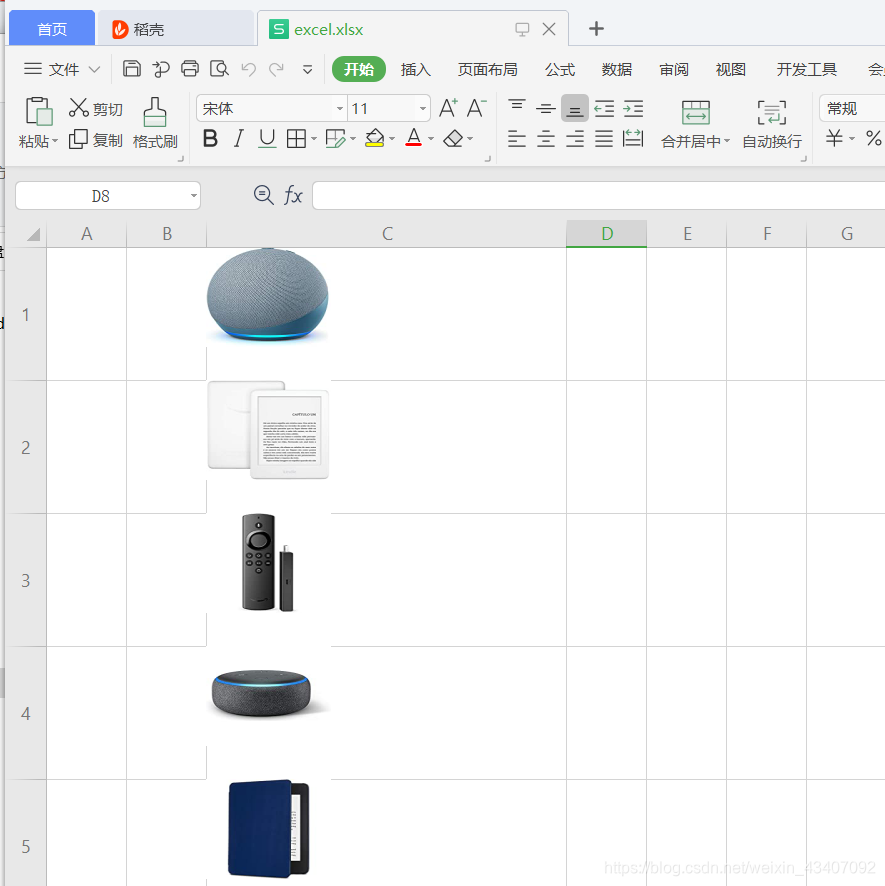
Task: Click the Save icon
Action: [131, 68]
